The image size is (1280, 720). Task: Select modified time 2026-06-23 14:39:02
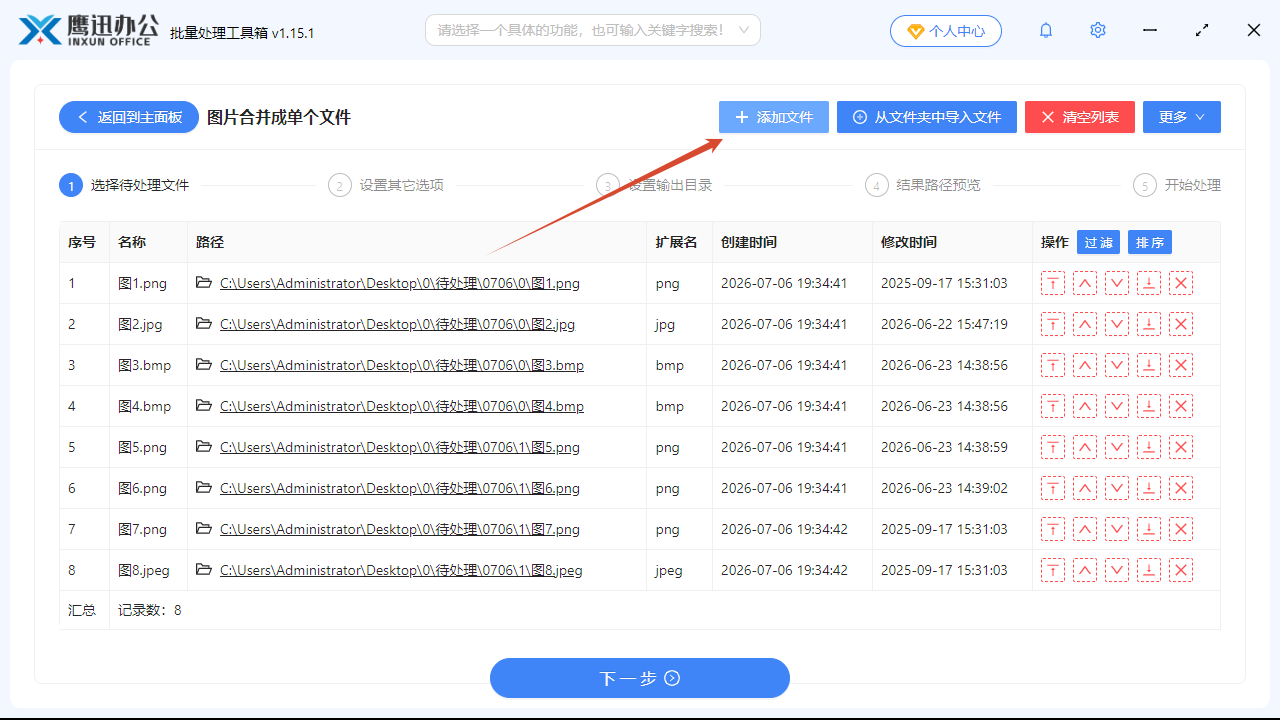tap(944, 488)
